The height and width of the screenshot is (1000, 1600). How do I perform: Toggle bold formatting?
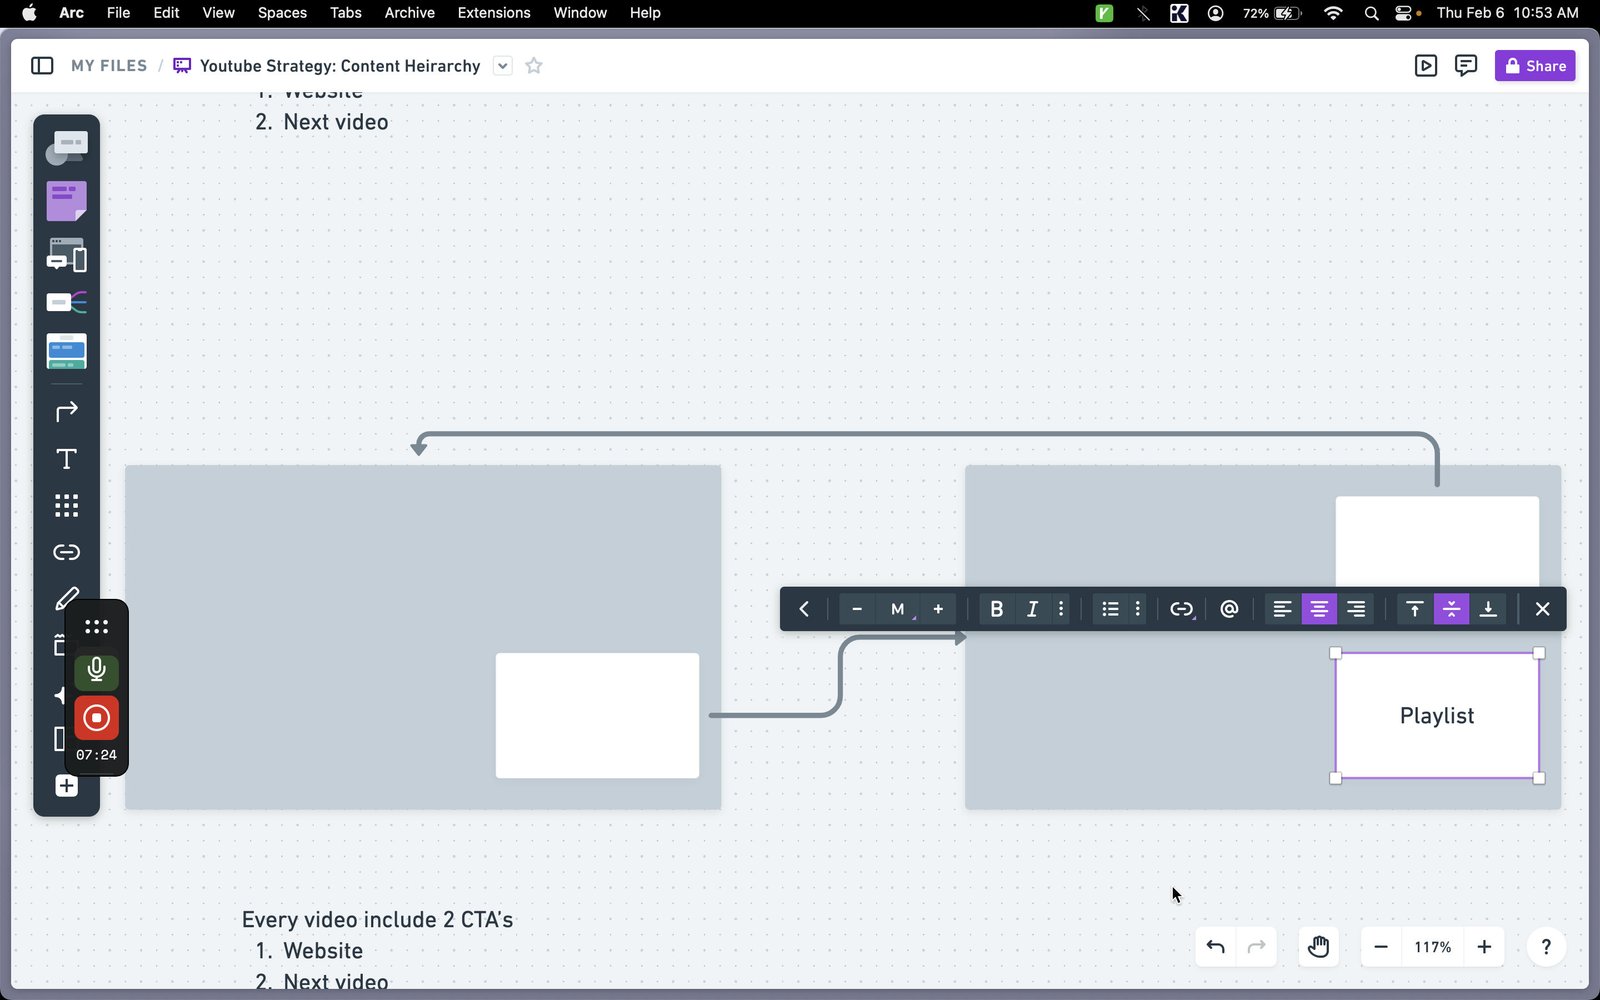pyautogui.click(x=996, y=609)
